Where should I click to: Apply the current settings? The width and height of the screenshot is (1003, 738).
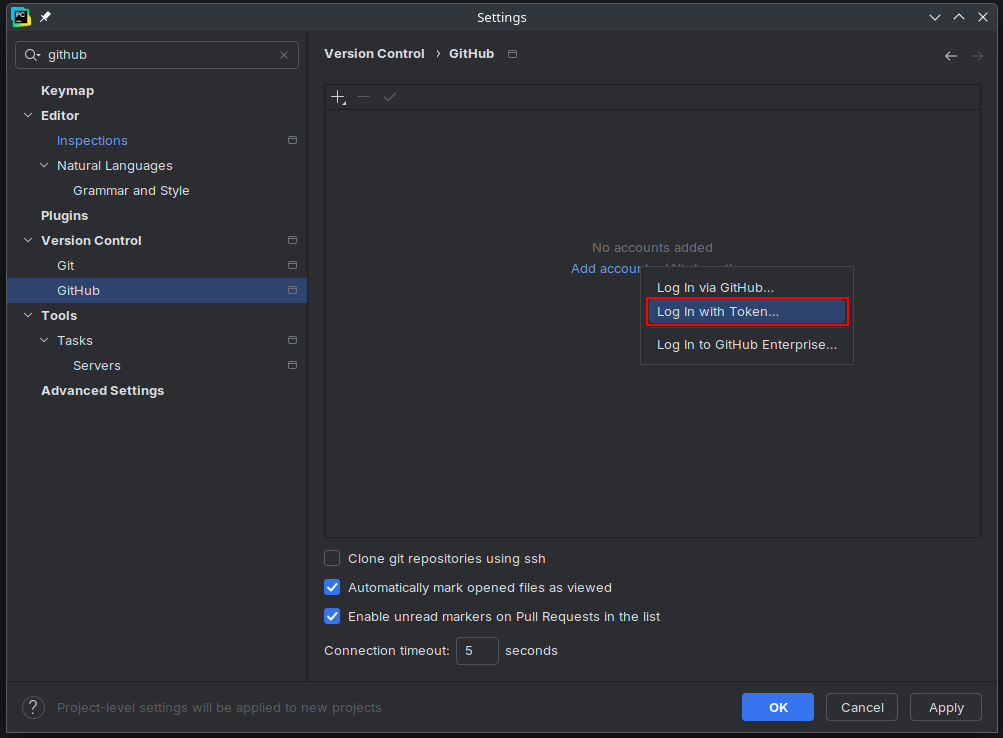(944, 707)
